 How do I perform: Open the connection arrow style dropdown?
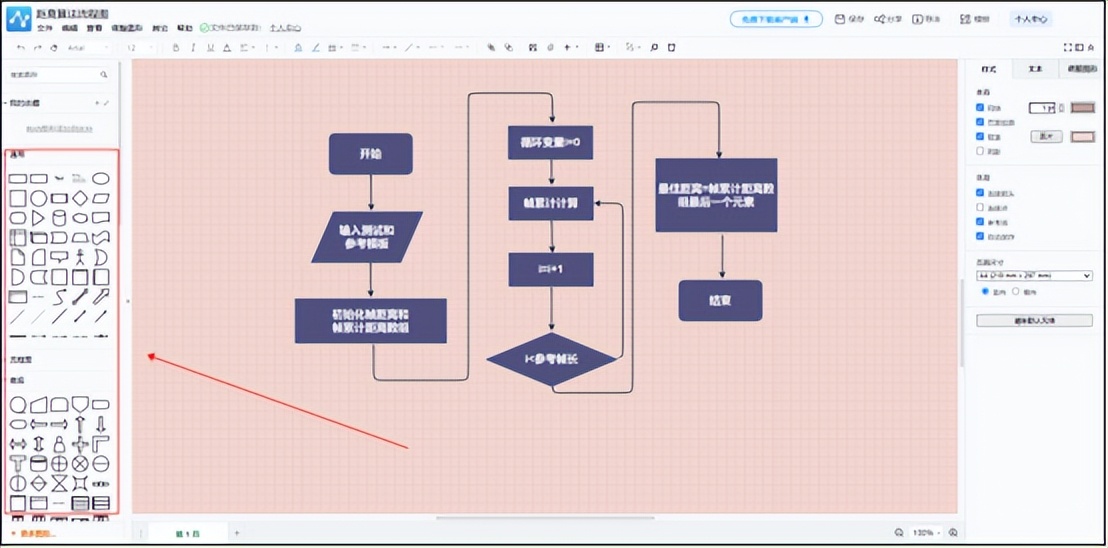coord(389,48)
